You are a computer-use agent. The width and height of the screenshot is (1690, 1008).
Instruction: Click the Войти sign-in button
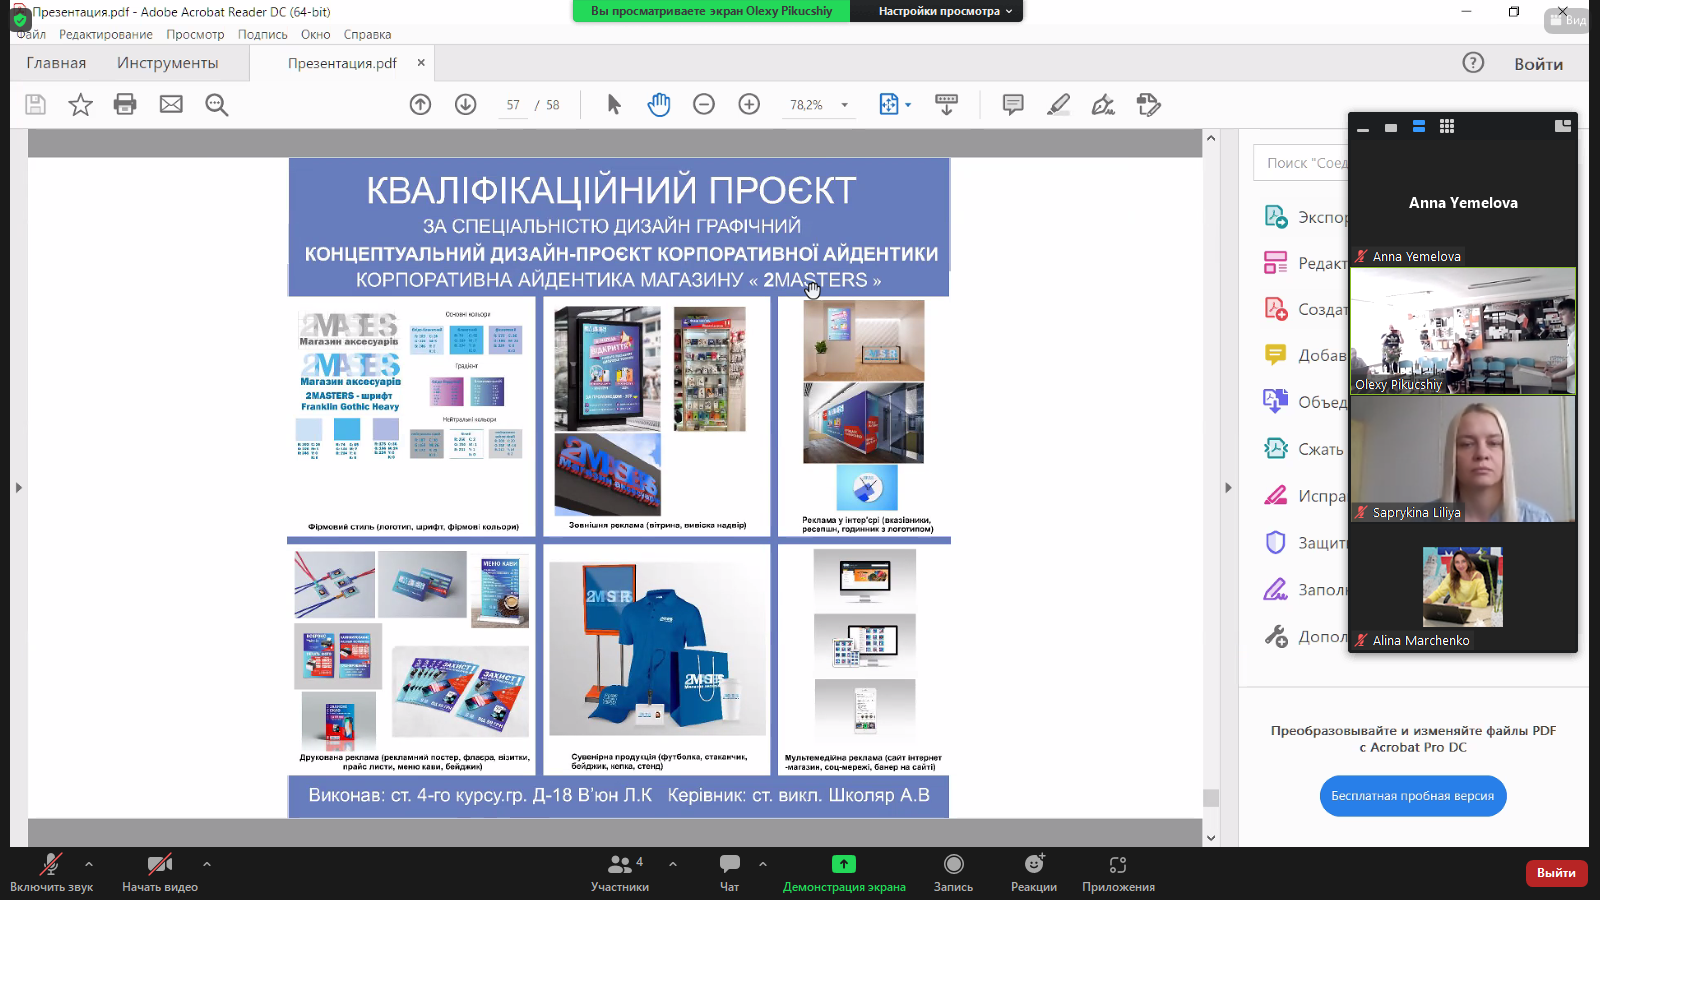[1538, 64]
